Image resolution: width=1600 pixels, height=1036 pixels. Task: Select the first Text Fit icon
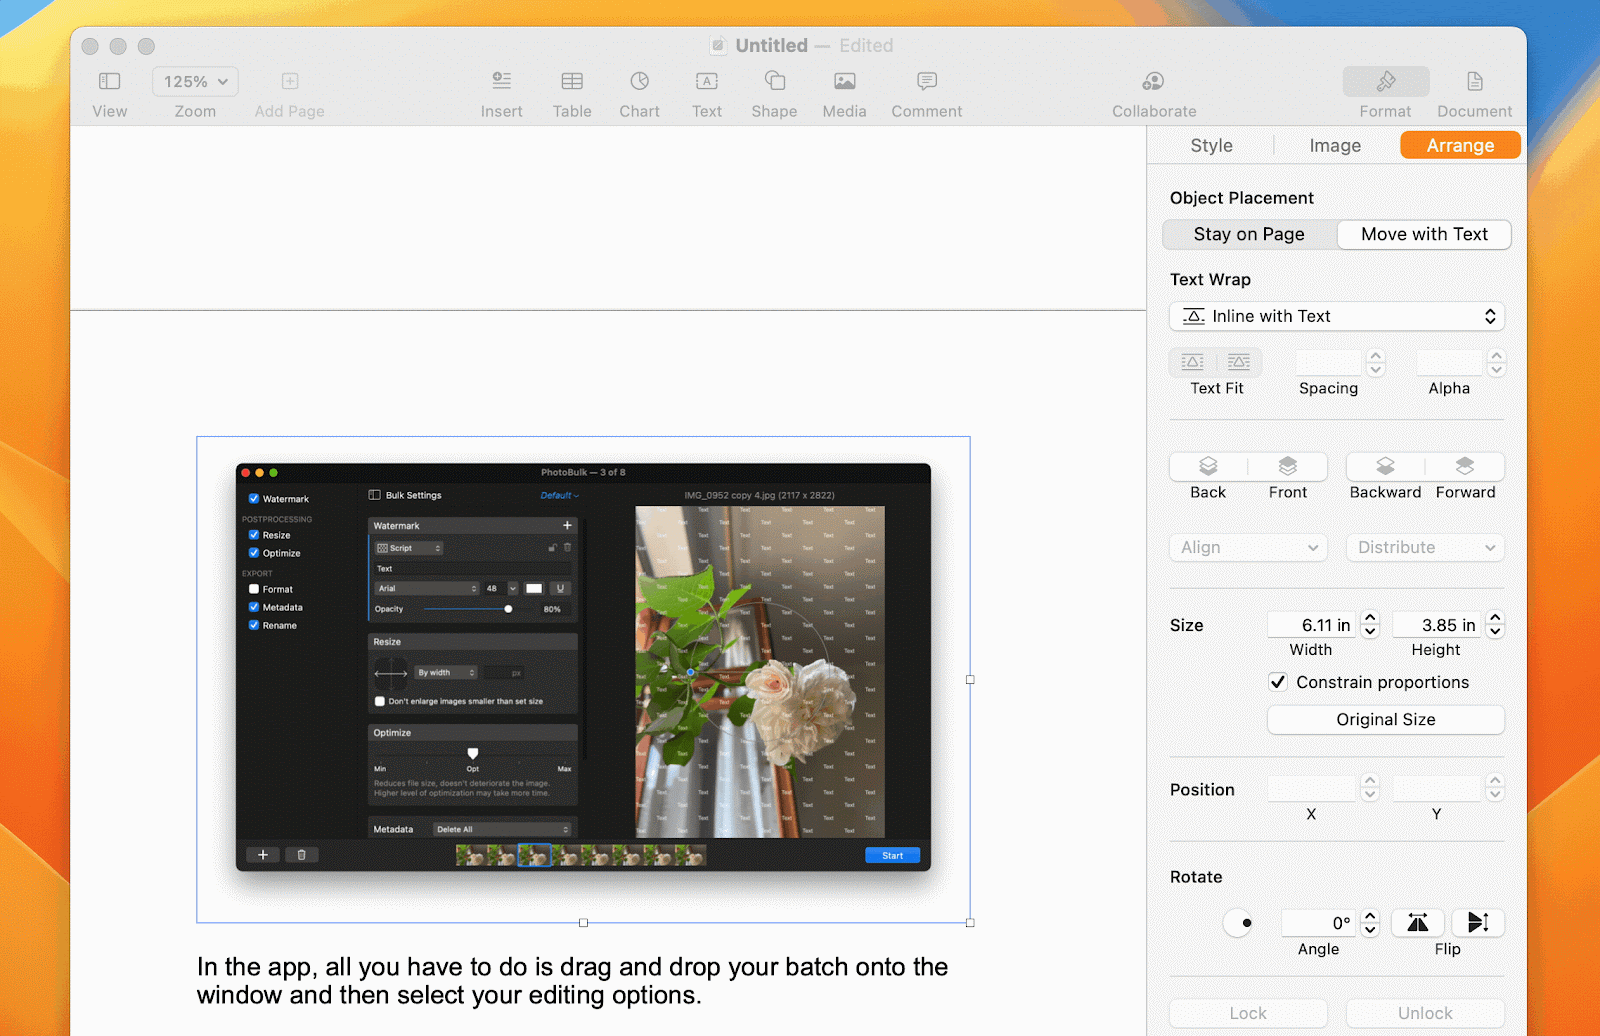(x=1192, y=362)
